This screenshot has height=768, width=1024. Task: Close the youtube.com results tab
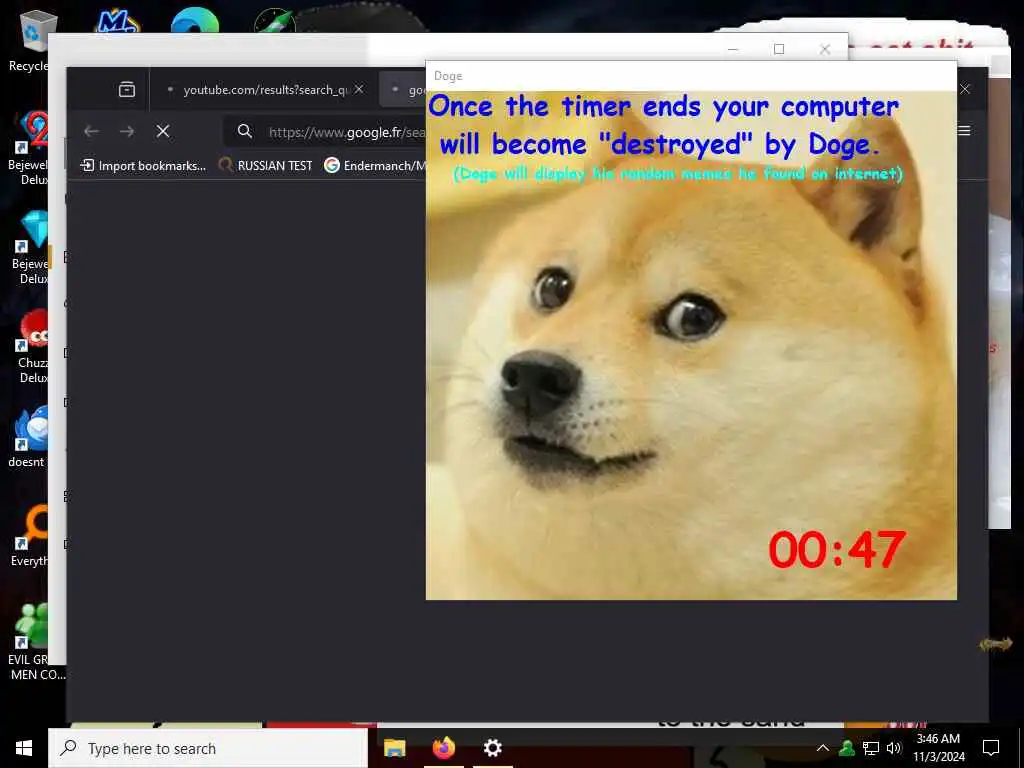(359, 89)
